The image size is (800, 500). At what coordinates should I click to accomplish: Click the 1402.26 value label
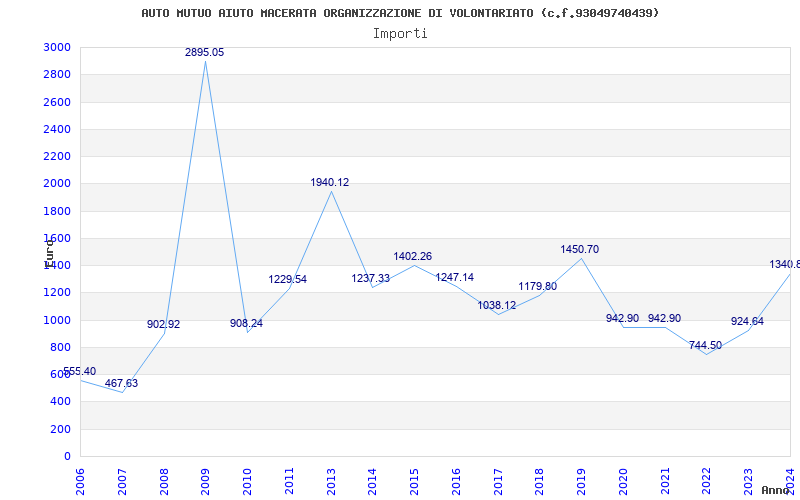[412, 256]
